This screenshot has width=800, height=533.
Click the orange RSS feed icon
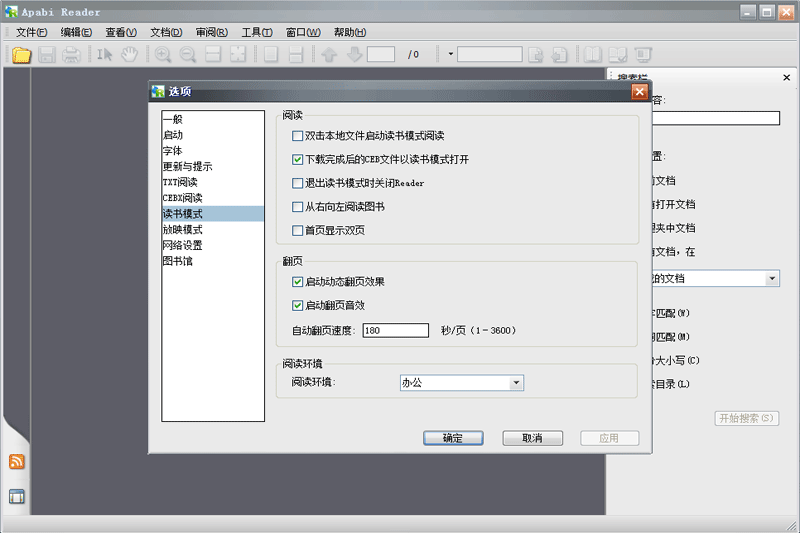(x=17, y=462)
